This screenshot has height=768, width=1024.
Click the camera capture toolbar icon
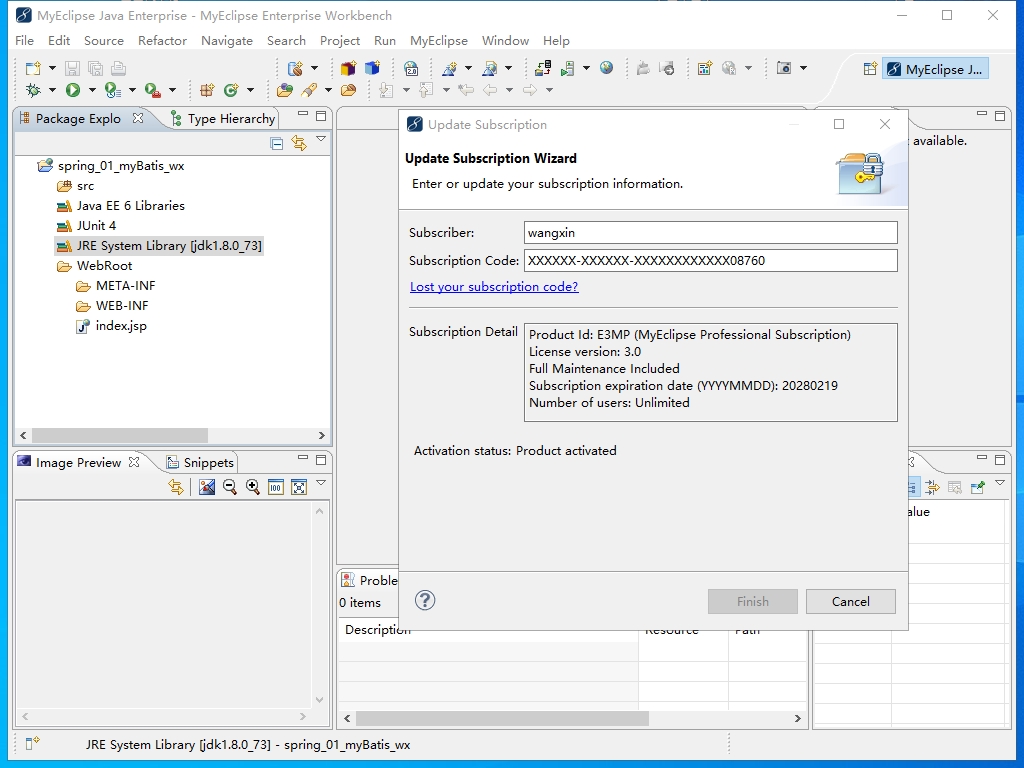point(784,68)
